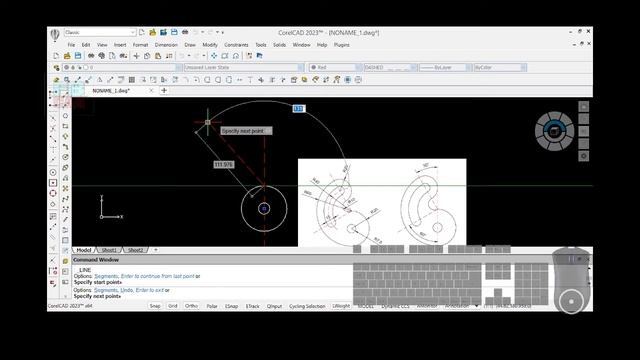The width and height of the screenshot is (640, 360).
Task: Click the Save As icon in quick access bar
Action: pyautogui.click(x=163, y=32)
